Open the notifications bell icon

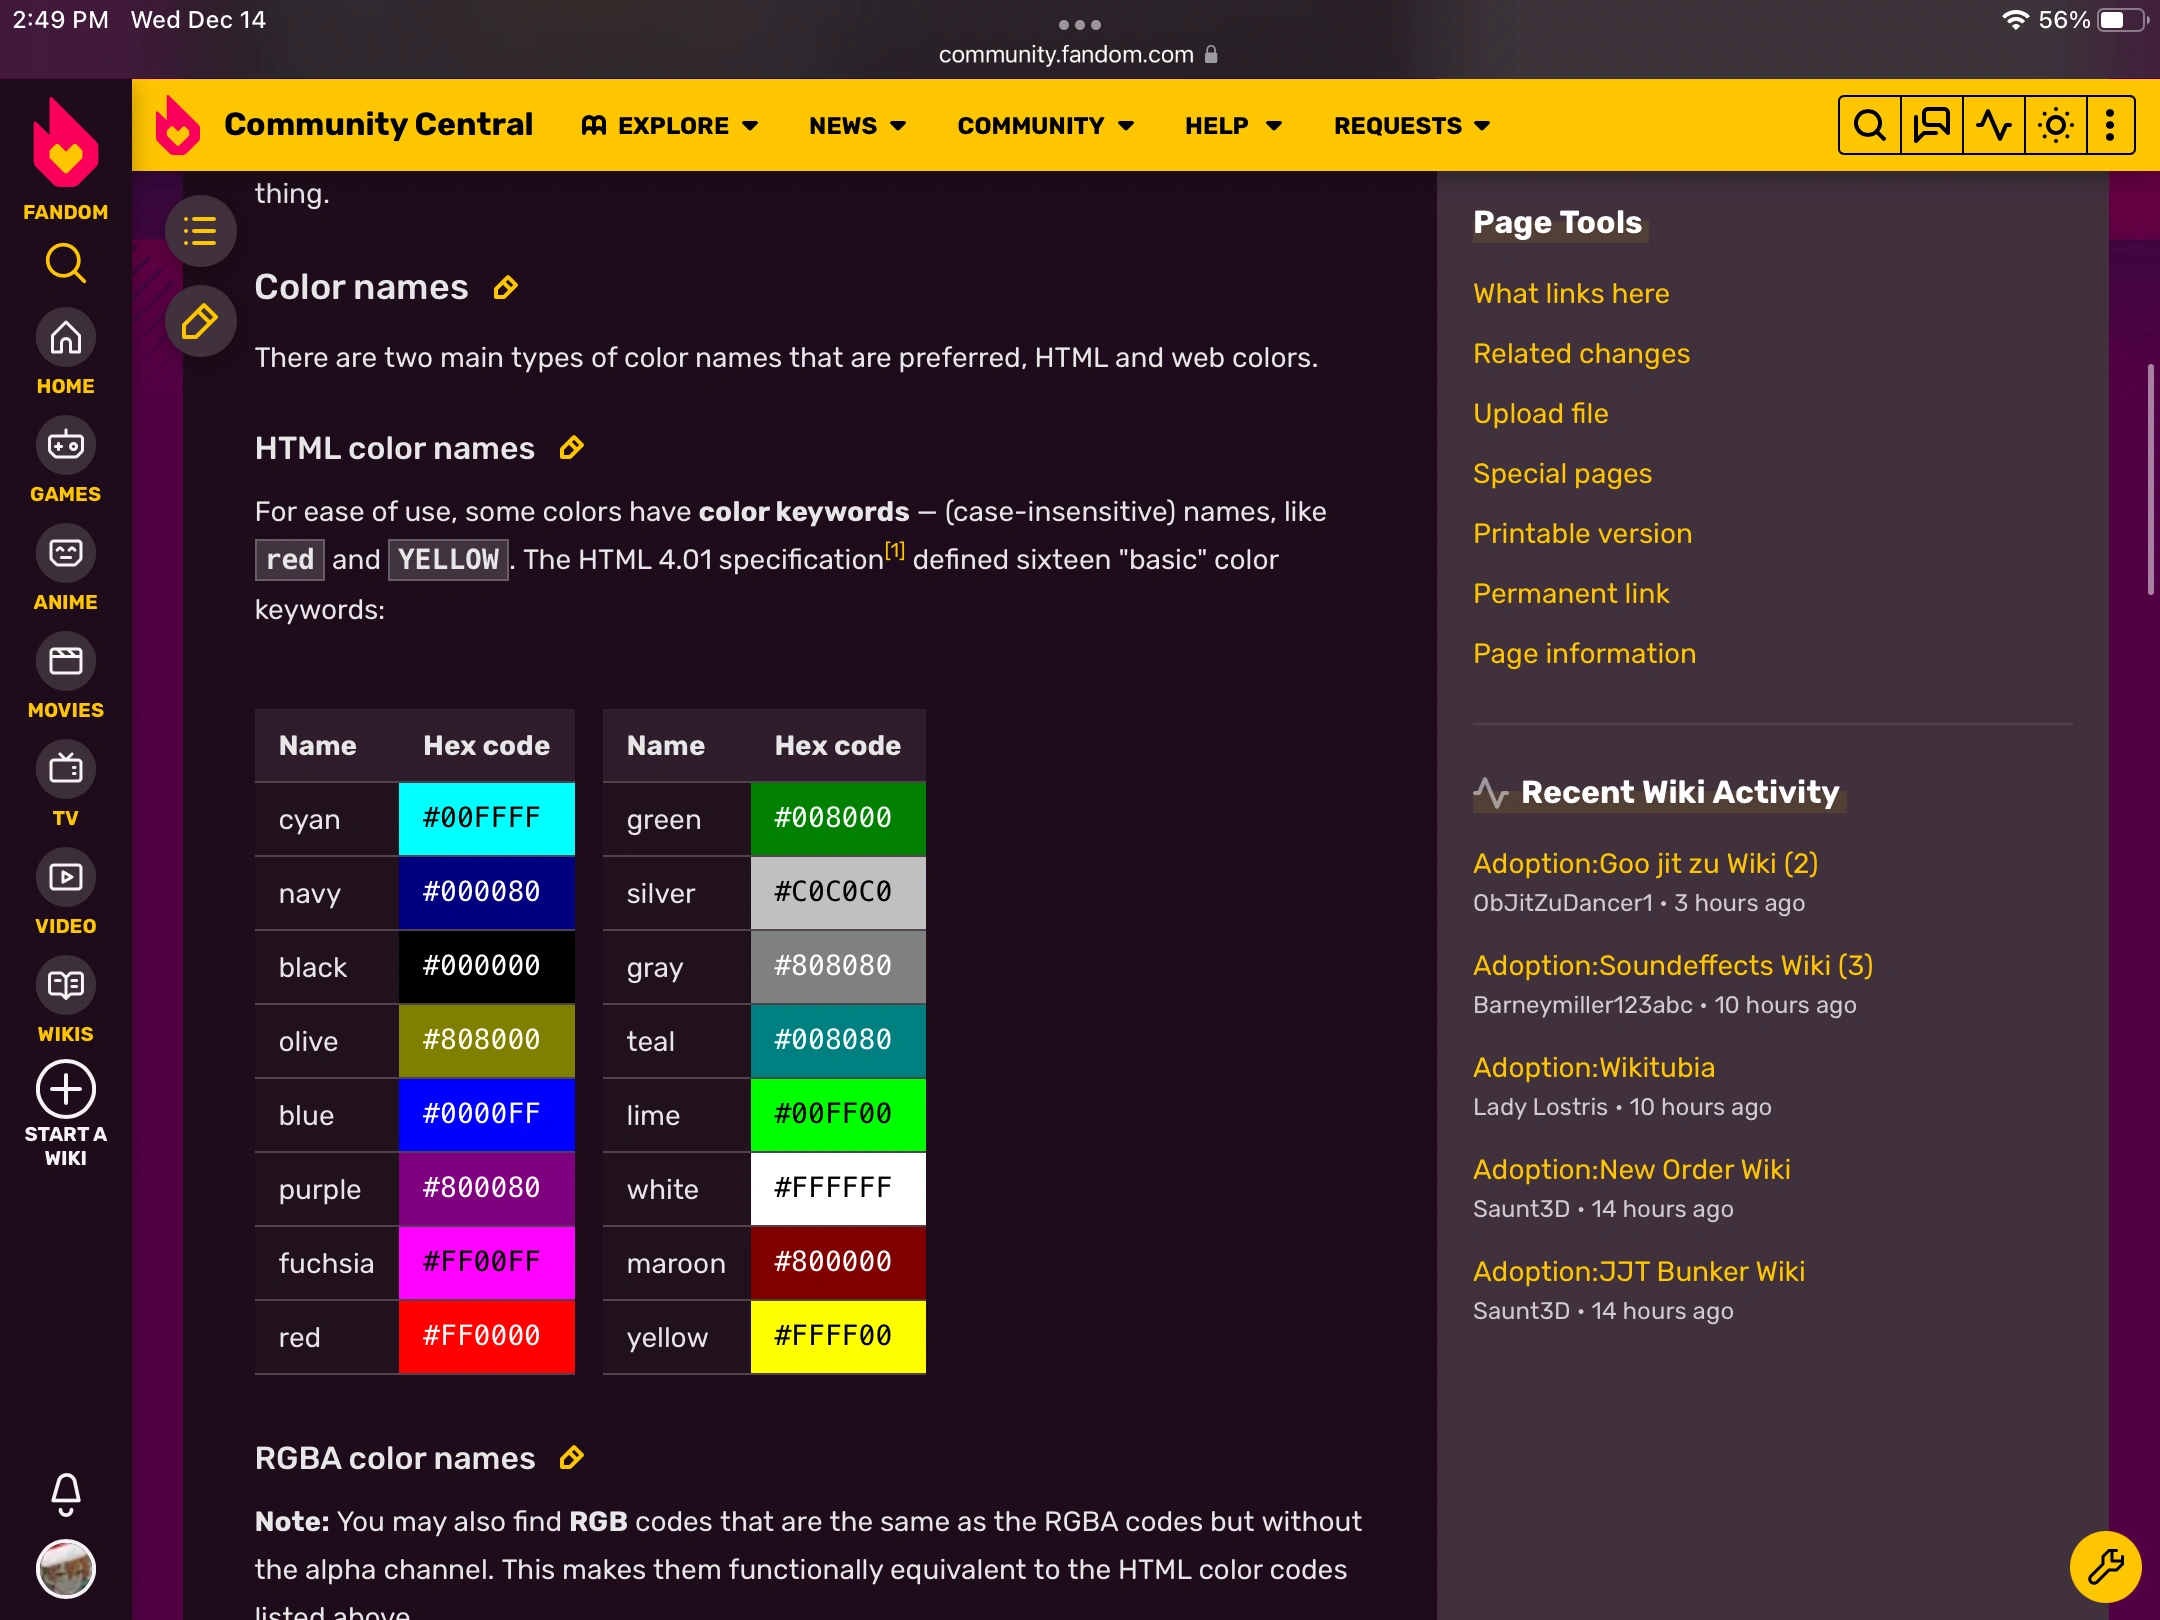point(66,1493)
